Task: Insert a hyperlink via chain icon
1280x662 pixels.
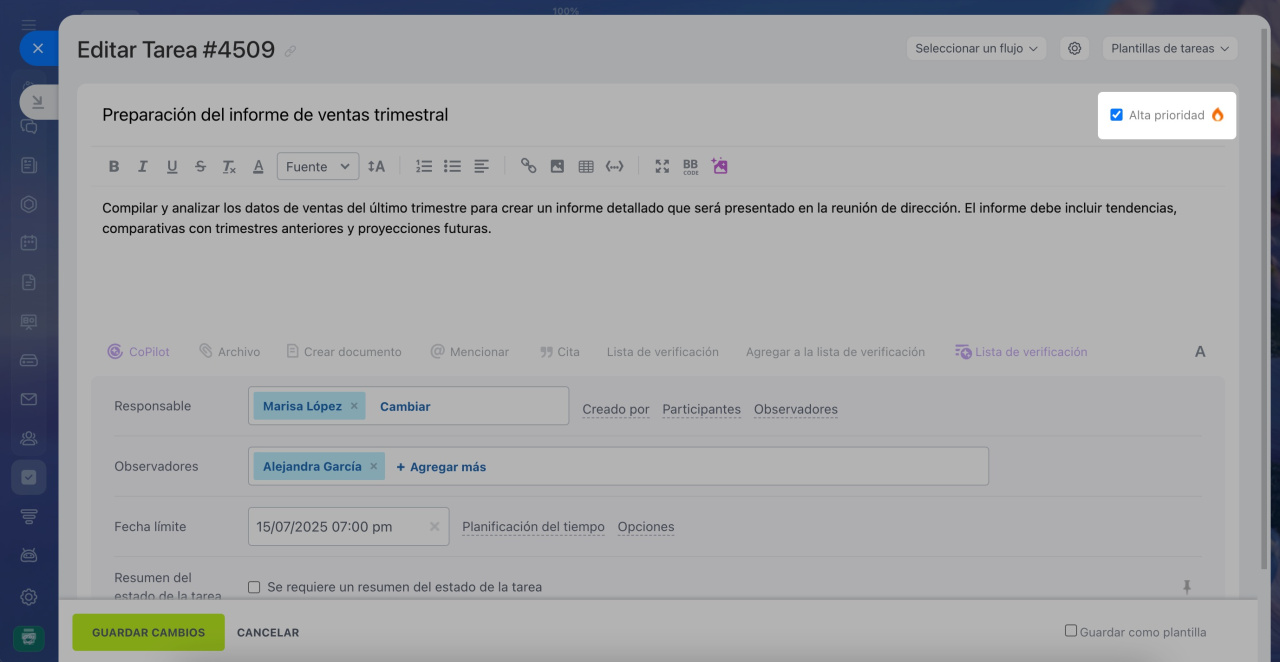Action: tap(528, 167)
